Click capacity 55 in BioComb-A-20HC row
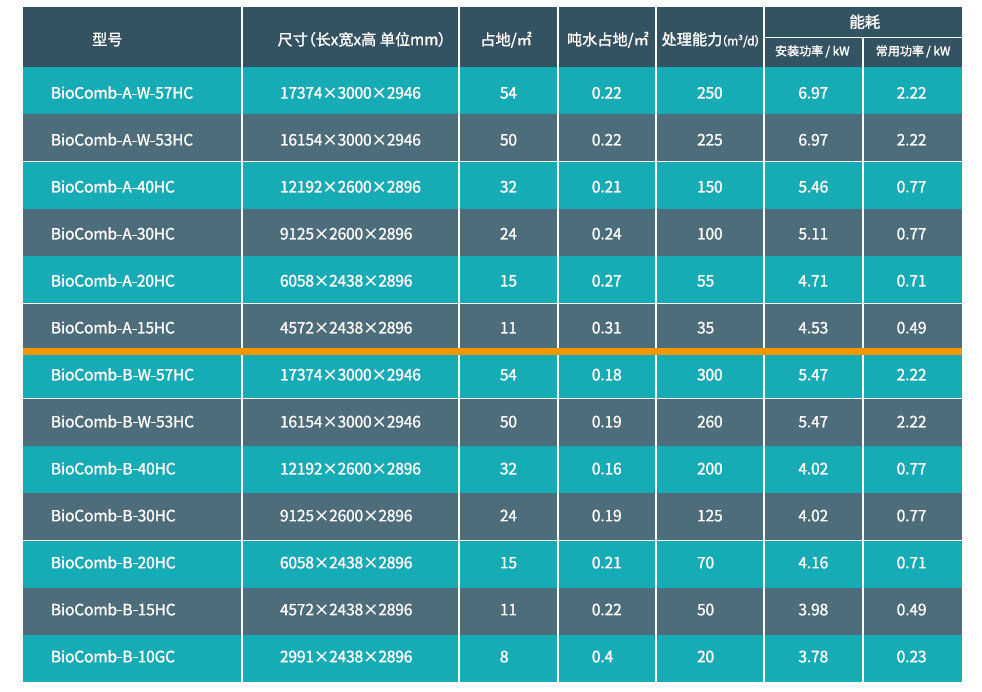Image resolution: width=982 pixels, height=692 pixels. pyautogui.click(x=705, y=281)
